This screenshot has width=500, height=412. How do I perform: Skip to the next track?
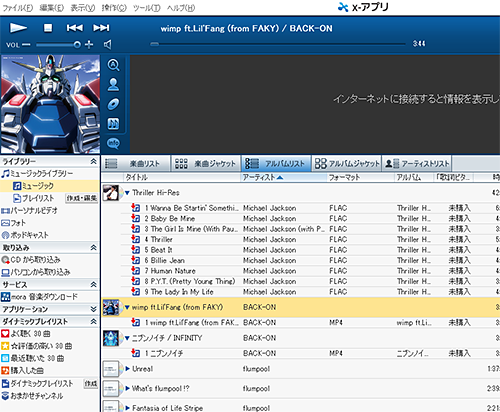tap(101, 28)
